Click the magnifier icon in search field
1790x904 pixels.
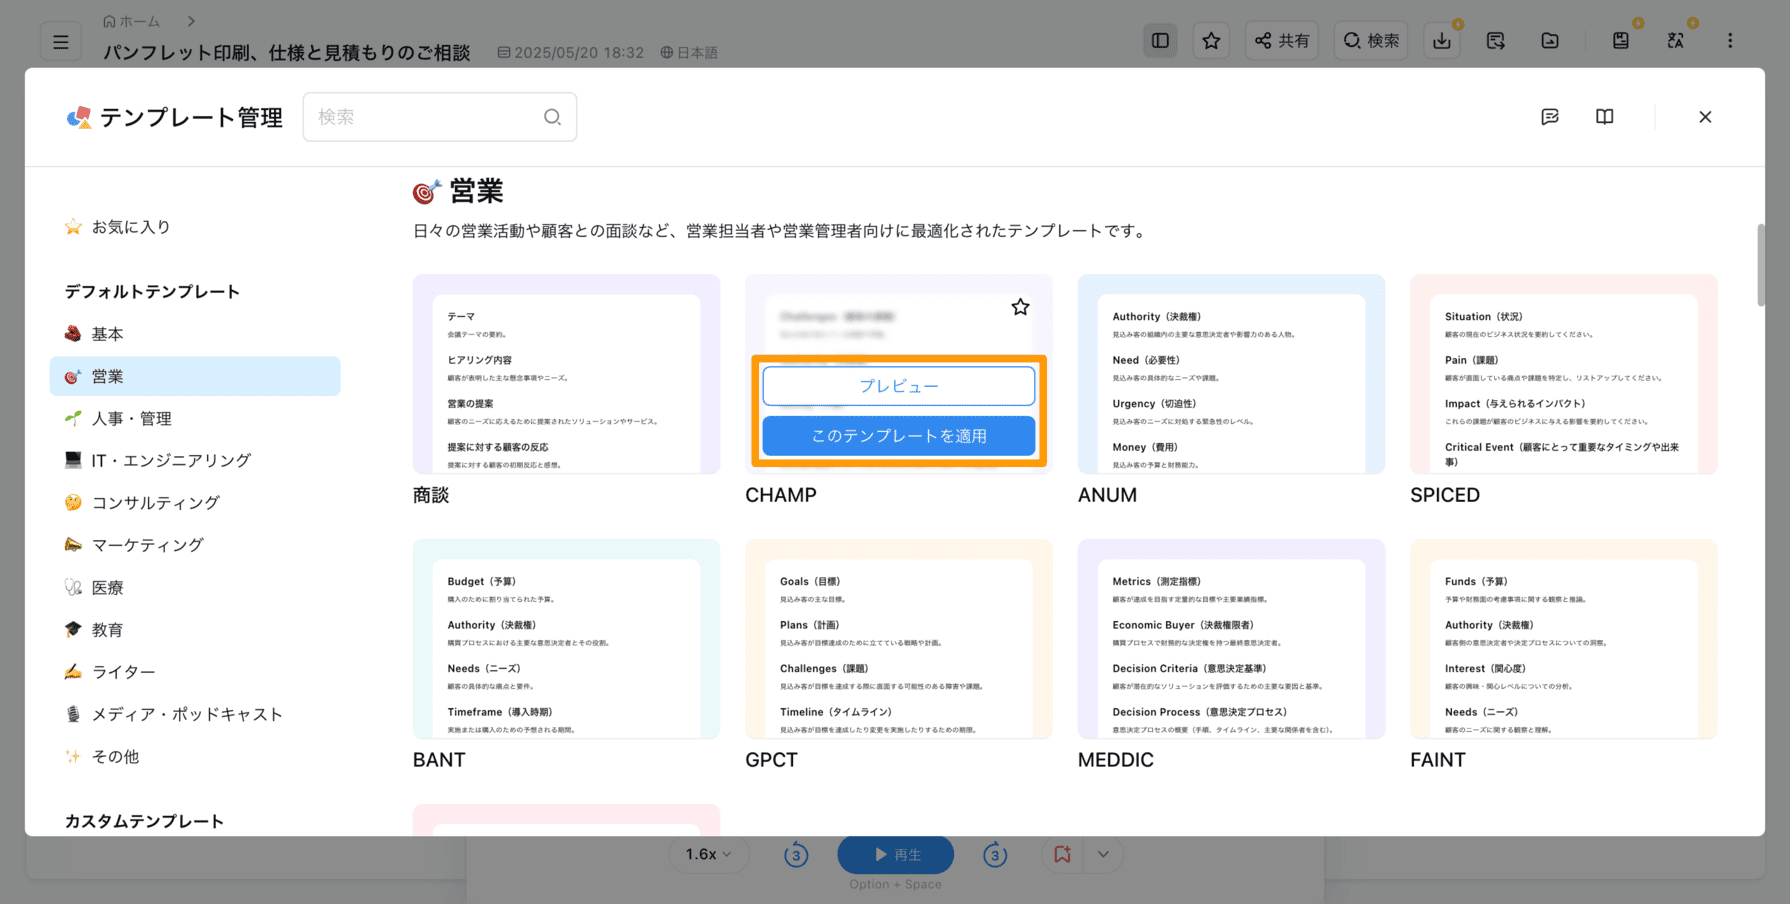(552, 117)
